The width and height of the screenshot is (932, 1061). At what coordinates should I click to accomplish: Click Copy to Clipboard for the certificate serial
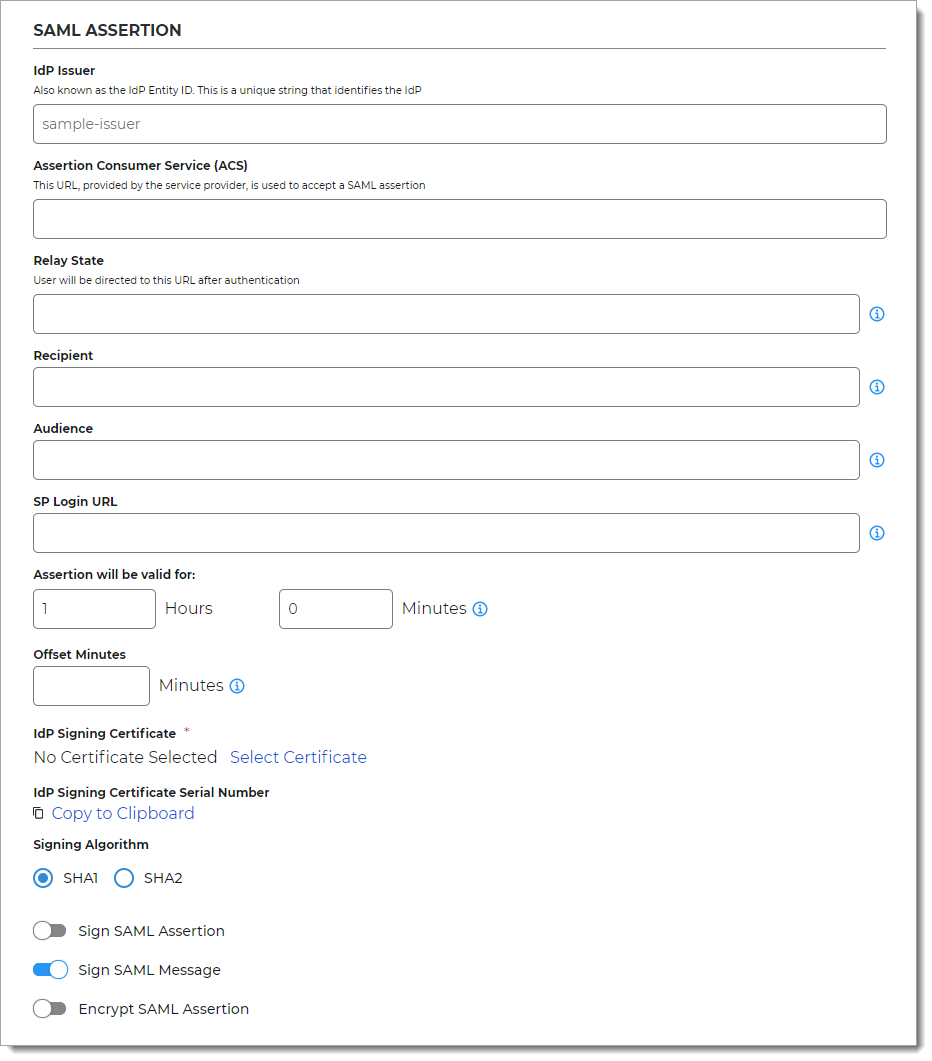click(x=122, y=813)
